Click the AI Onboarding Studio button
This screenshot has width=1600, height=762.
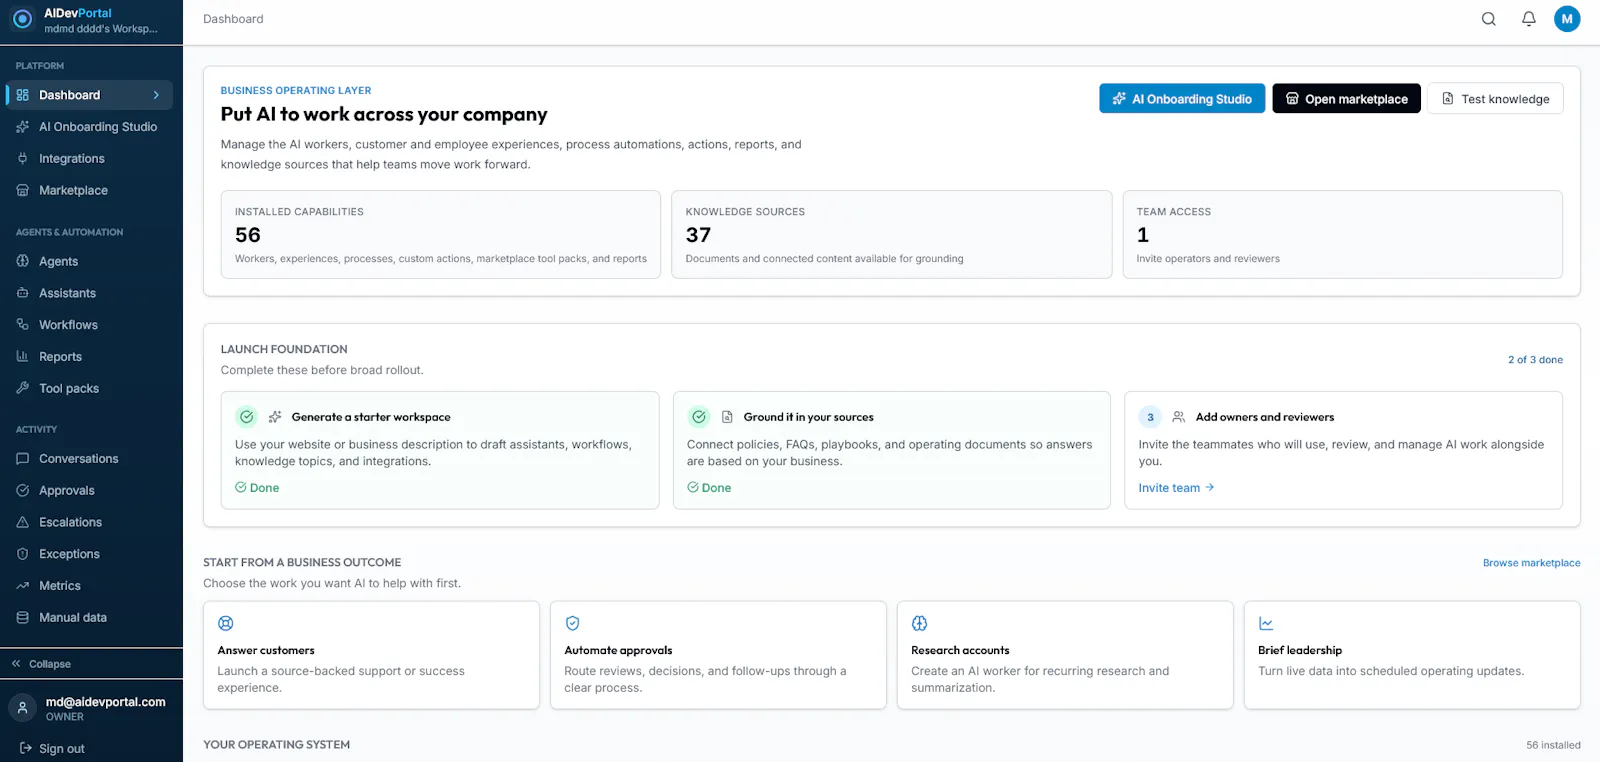pyautogui.click(x=1182, y=98)
